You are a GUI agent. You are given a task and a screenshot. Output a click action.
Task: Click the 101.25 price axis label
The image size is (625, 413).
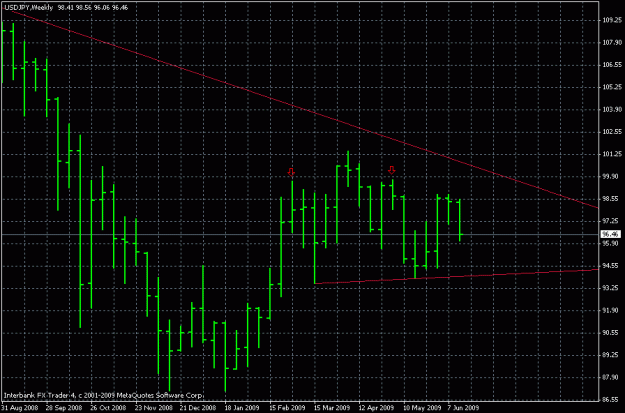613,154
